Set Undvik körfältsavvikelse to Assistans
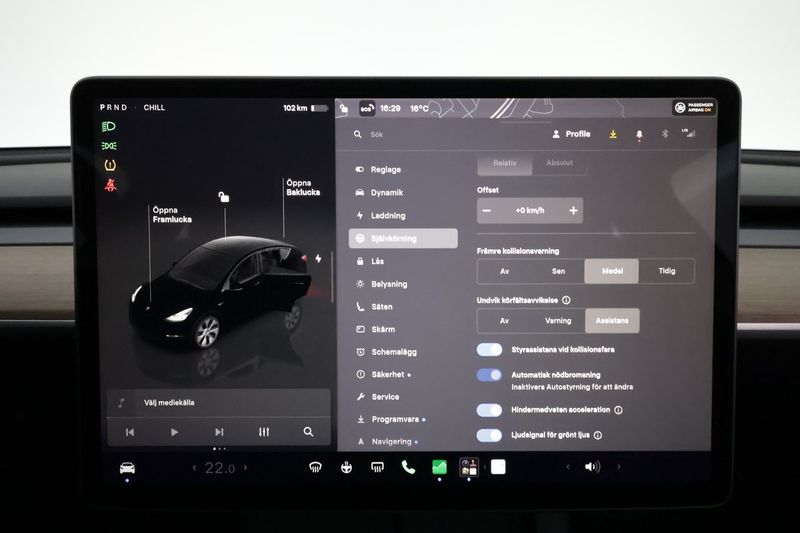800x533 pixels. click(x=612, y=321)
